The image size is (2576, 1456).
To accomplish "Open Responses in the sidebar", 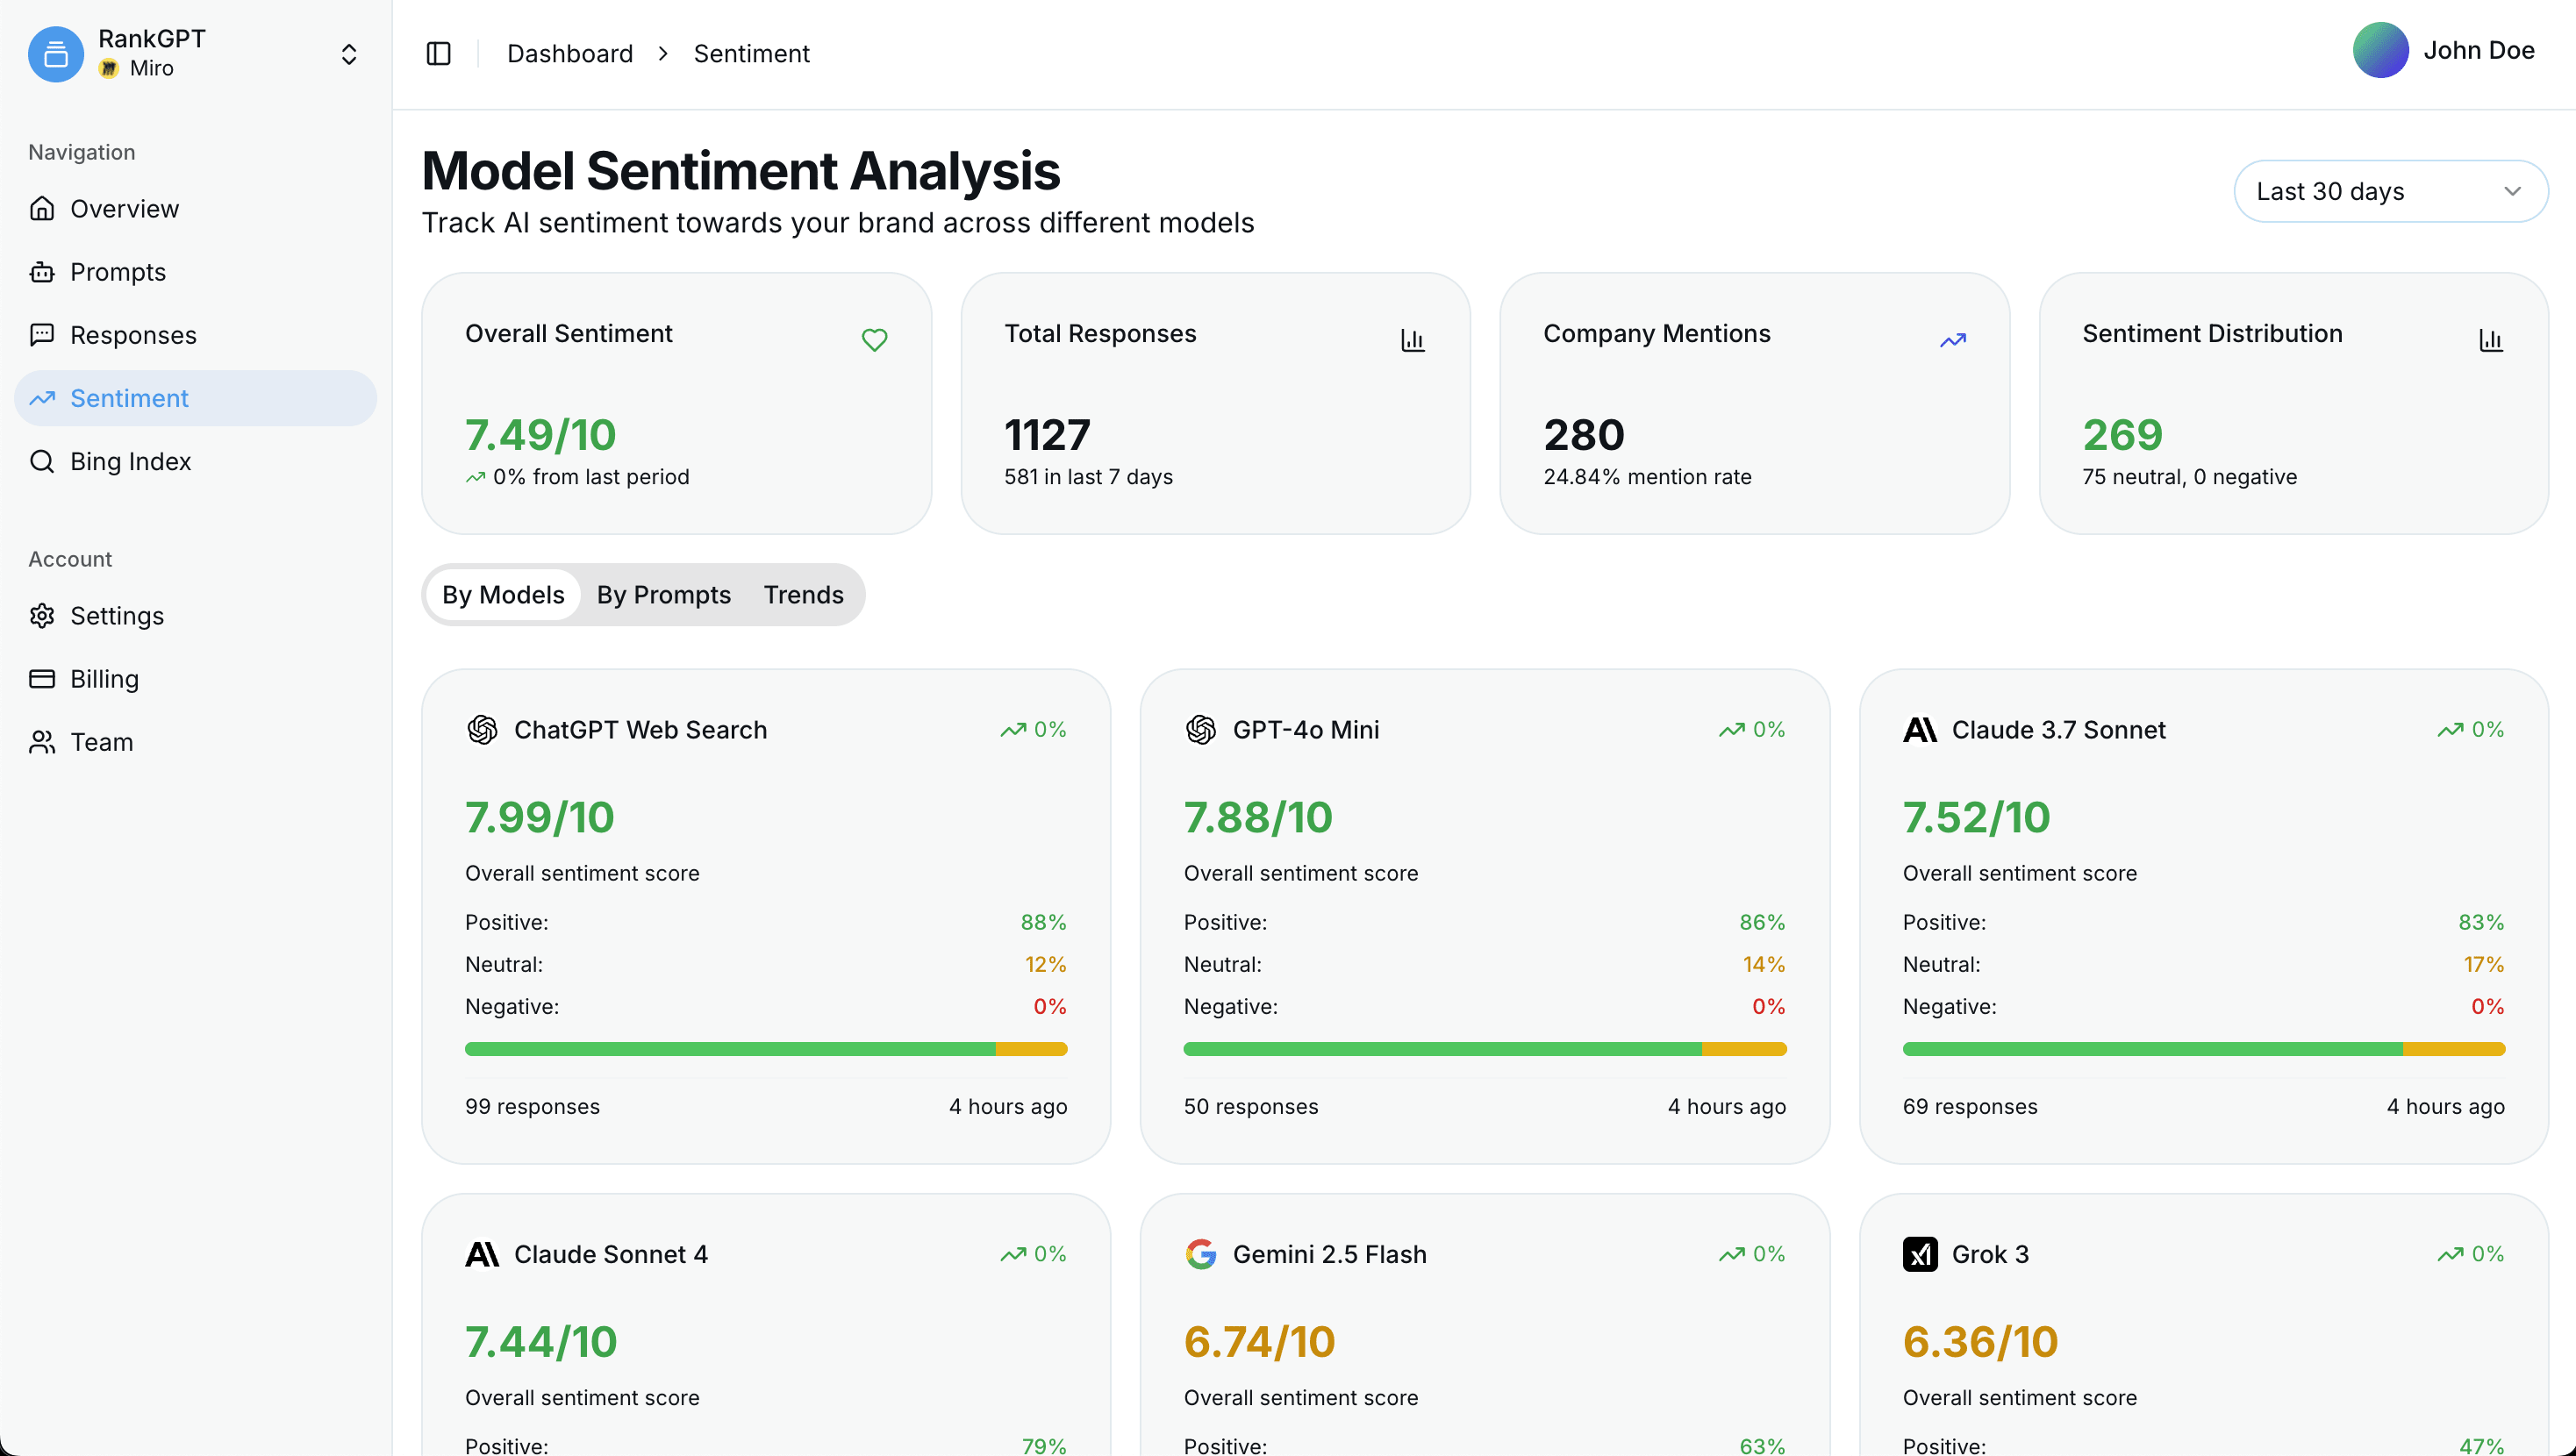I will point(195,335).
